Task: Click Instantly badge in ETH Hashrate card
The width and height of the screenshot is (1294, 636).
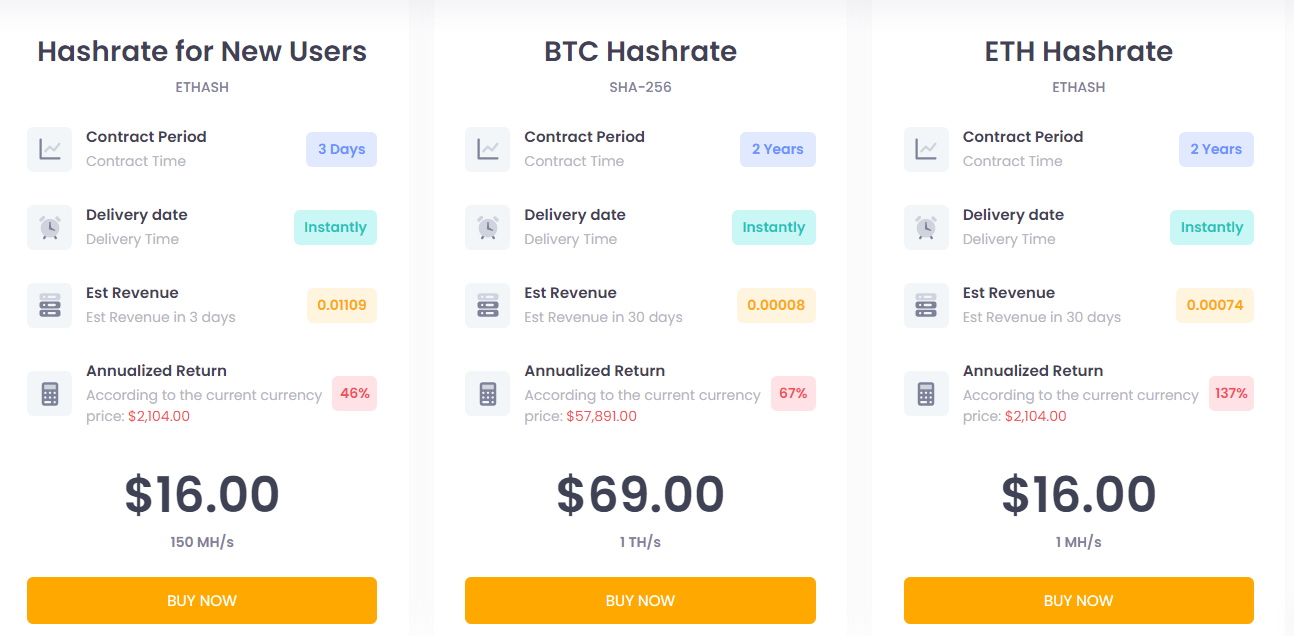Action: (1211, 227)
